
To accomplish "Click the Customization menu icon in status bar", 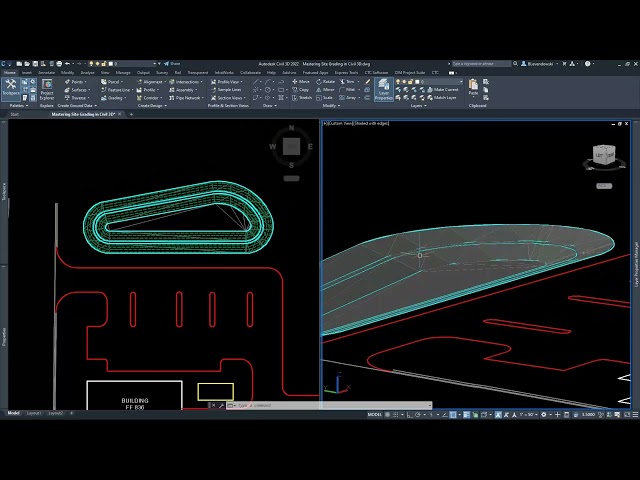I will (x=635, y=415).
